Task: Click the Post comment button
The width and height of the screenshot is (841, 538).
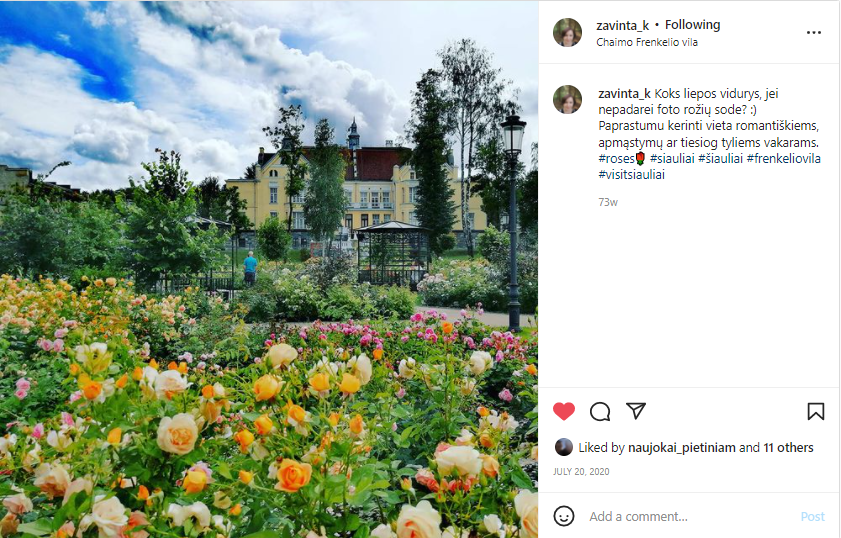Action: pyautogui.click(x=812, y=517)
